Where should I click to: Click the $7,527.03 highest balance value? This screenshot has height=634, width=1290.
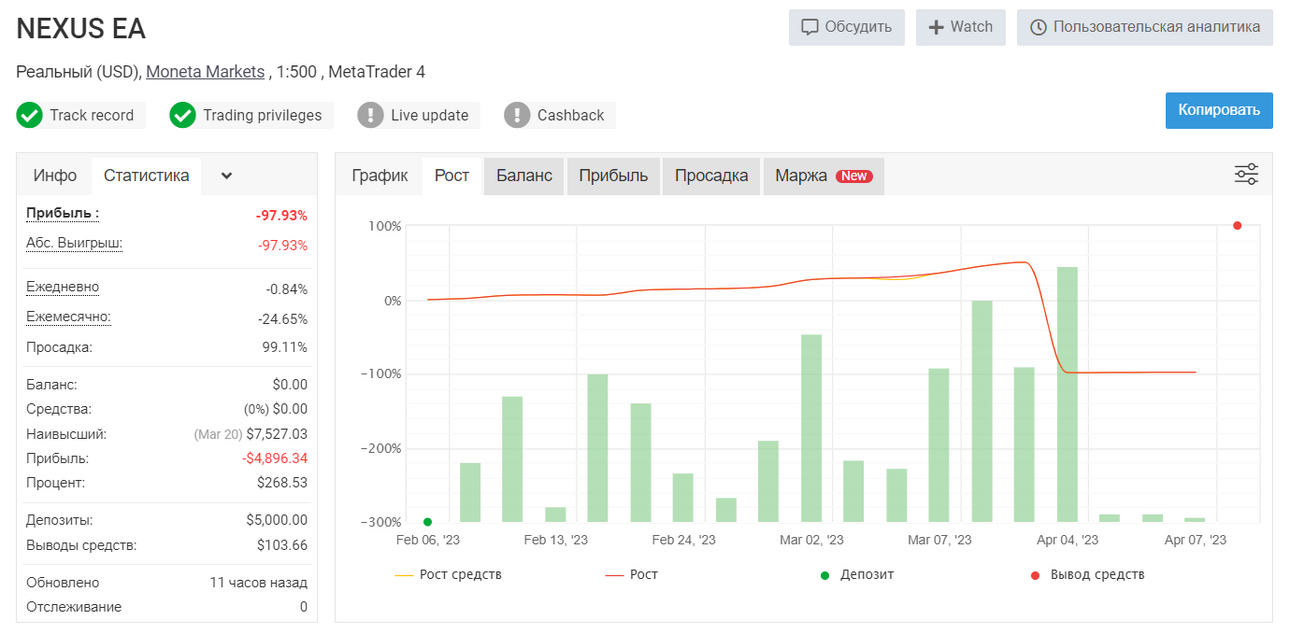[275, 434]
